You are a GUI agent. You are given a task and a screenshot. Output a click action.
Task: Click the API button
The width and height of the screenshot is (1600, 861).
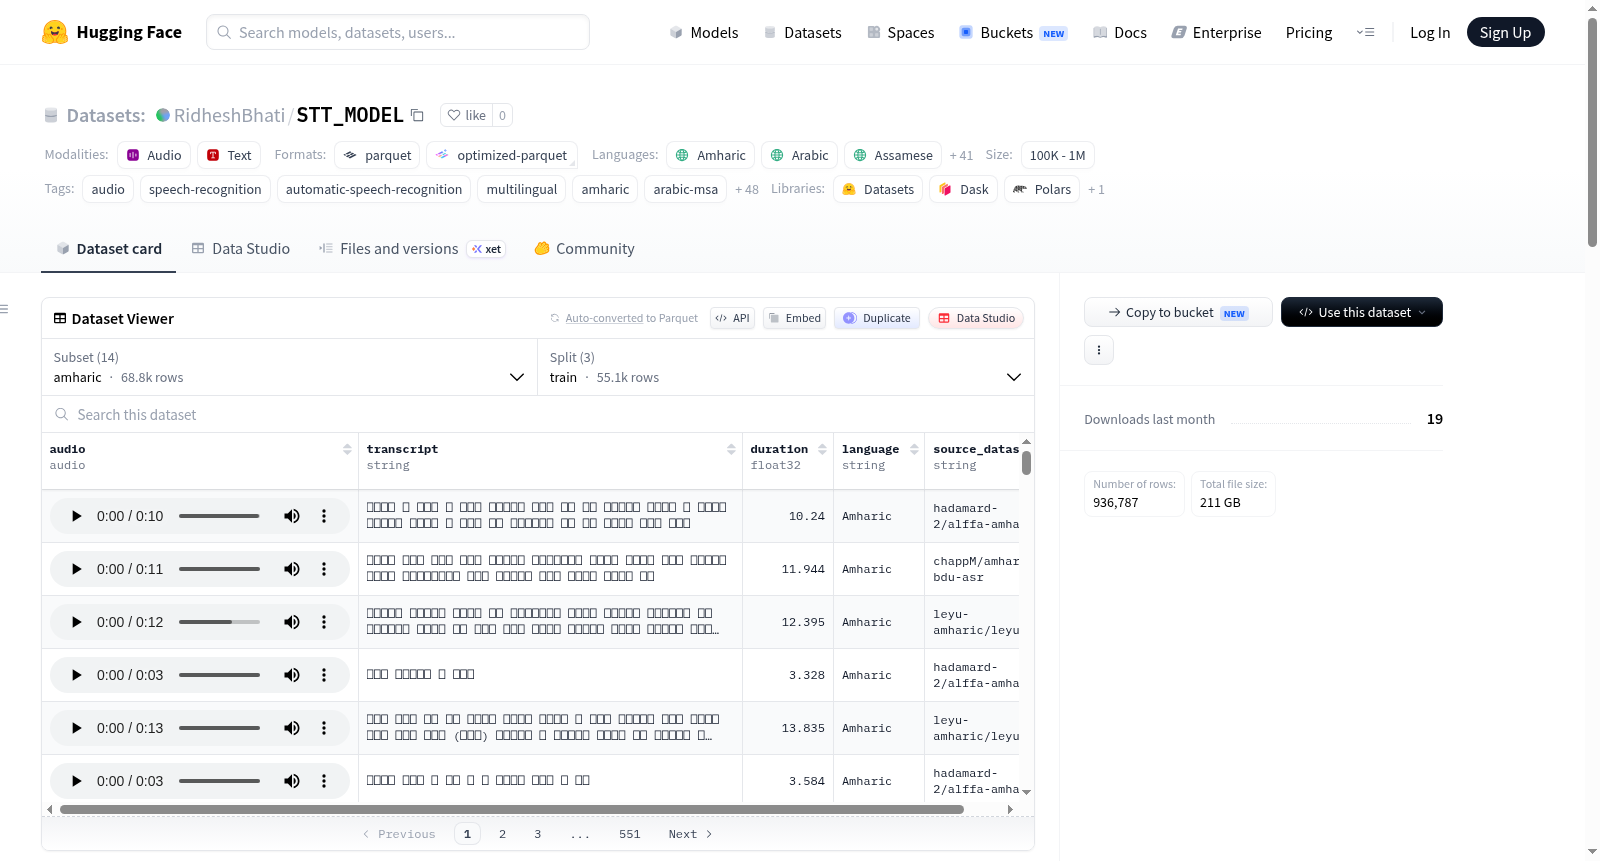coord(732,318)
